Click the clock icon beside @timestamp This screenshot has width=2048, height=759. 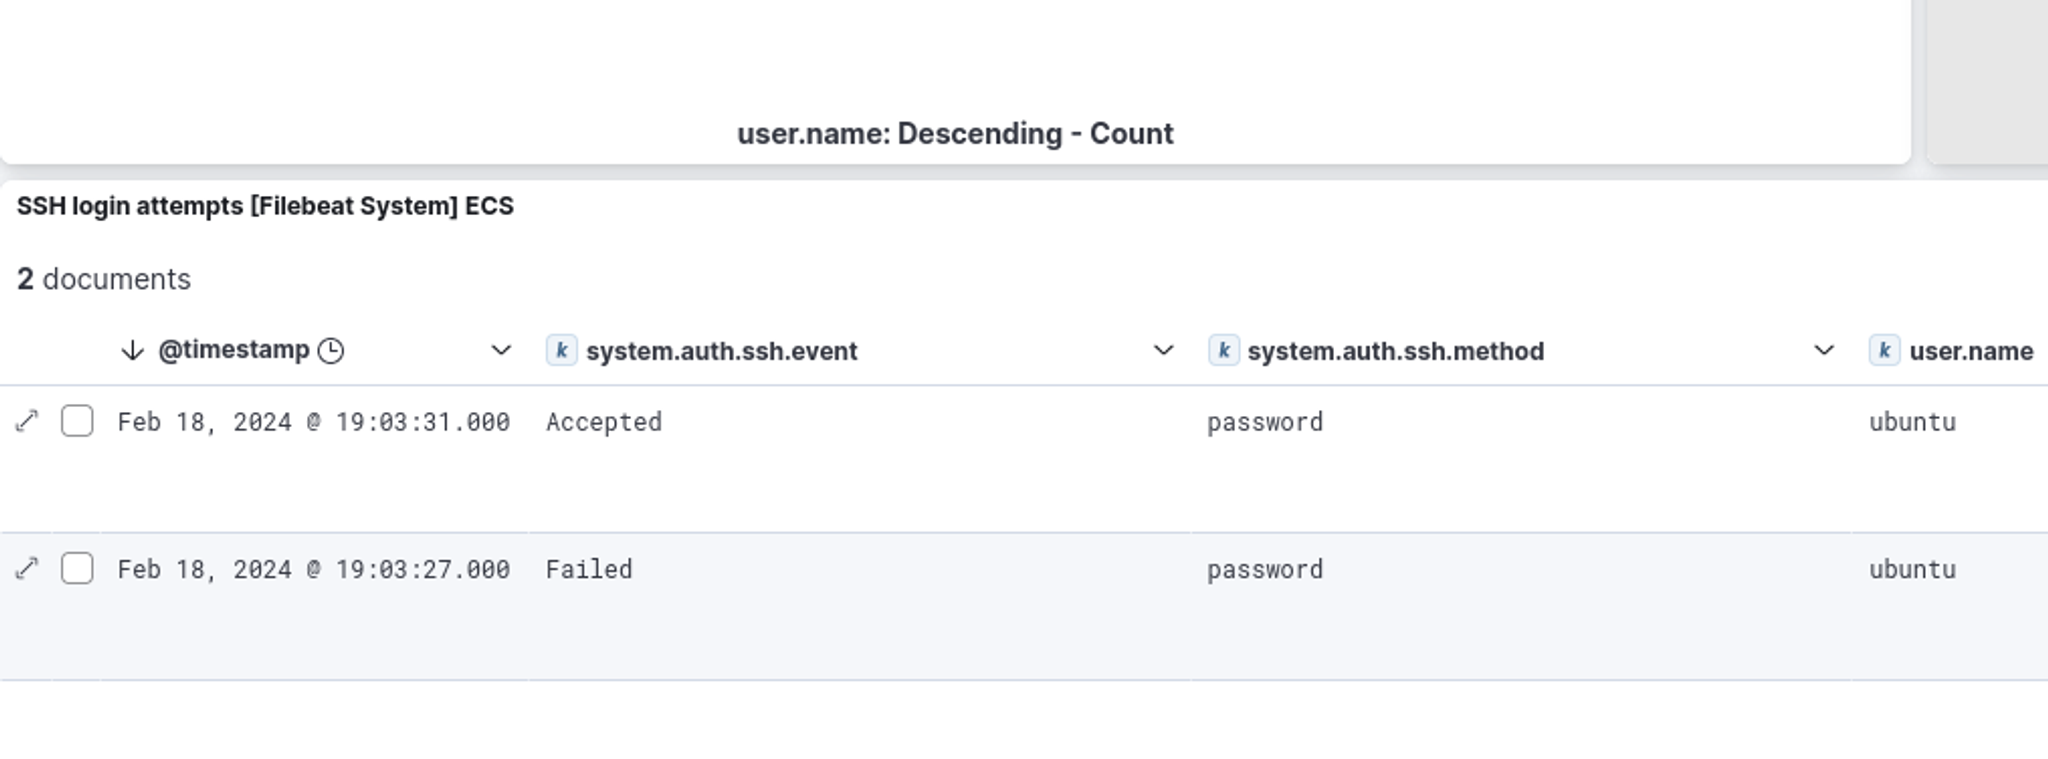click(x=331, y=351)
